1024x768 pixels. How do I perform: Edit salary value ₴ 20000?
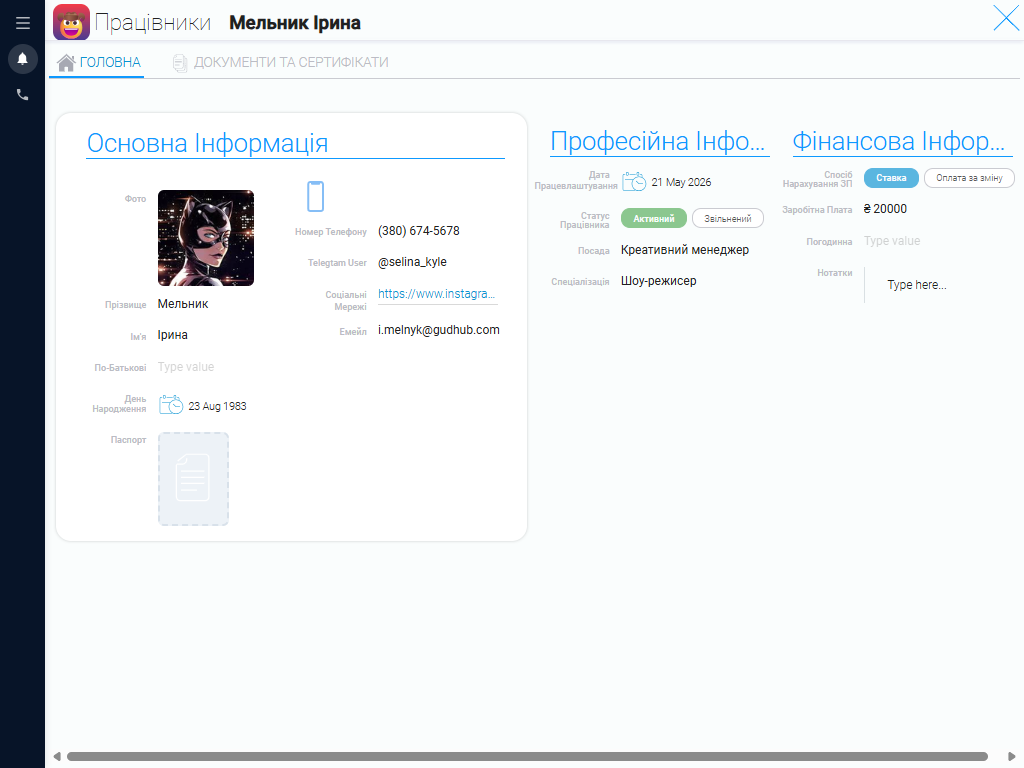885,209
